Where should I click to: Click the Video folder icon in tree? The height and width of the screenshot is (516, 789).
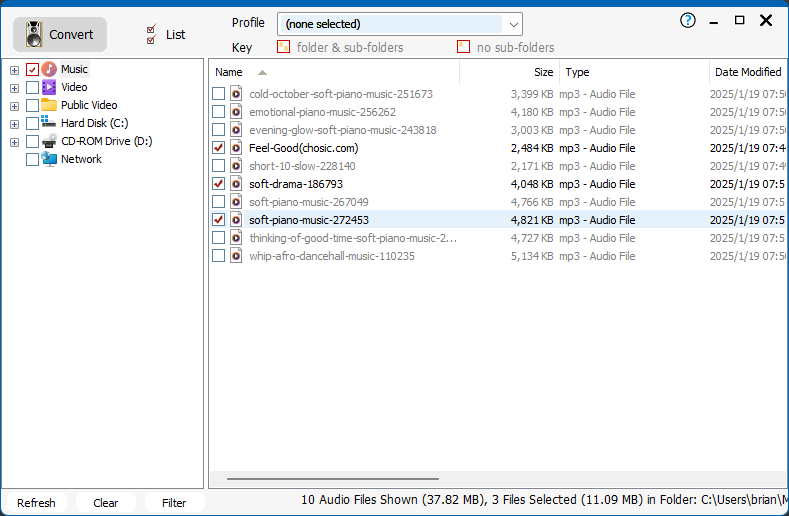tap(49, 88)
